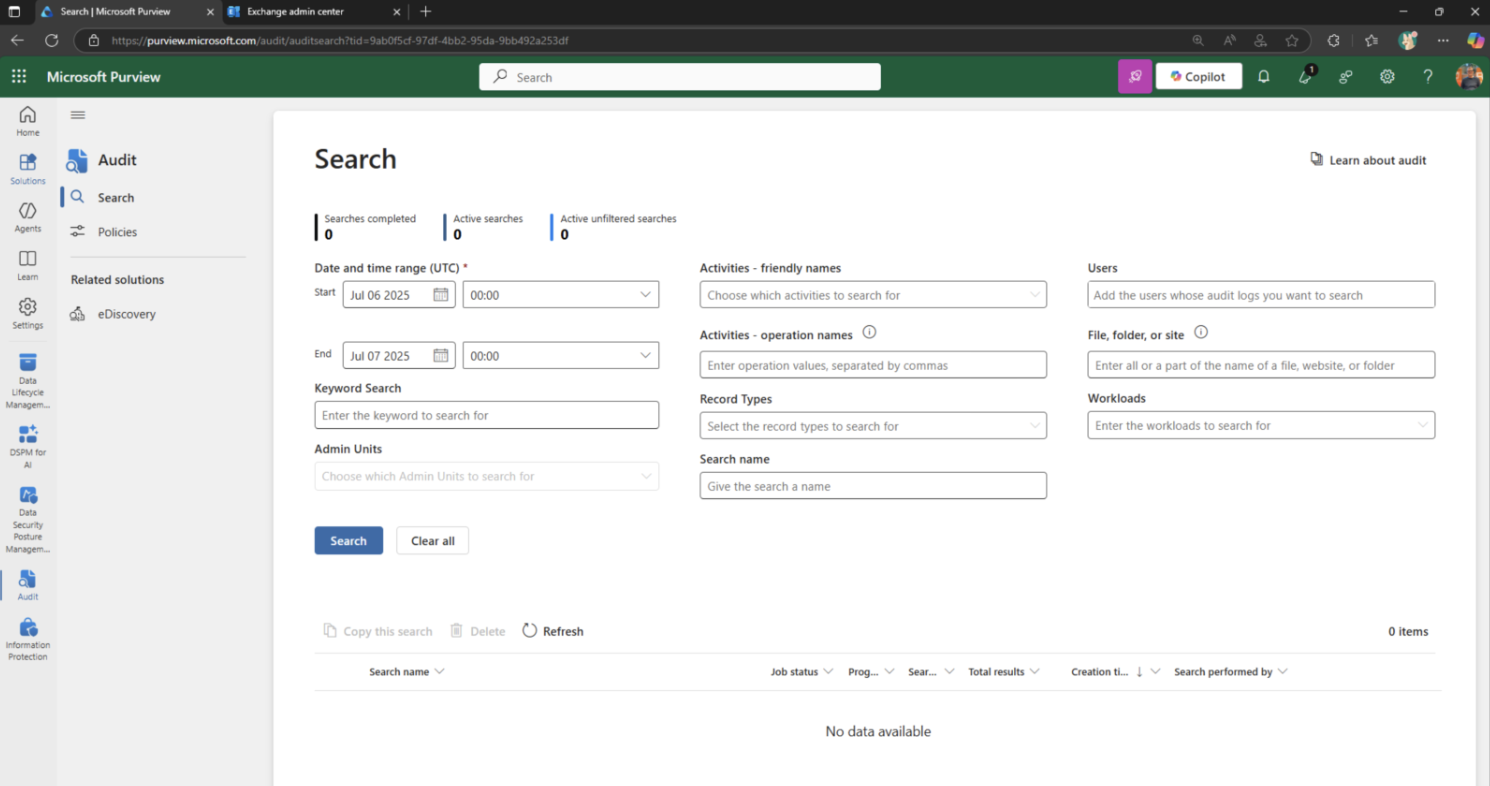Image resolution: width=1490 pixels, height=786 pixels.
Task: Open End time 00:00 dropdown
Action: pyautogui.click(x=561, y=355)
